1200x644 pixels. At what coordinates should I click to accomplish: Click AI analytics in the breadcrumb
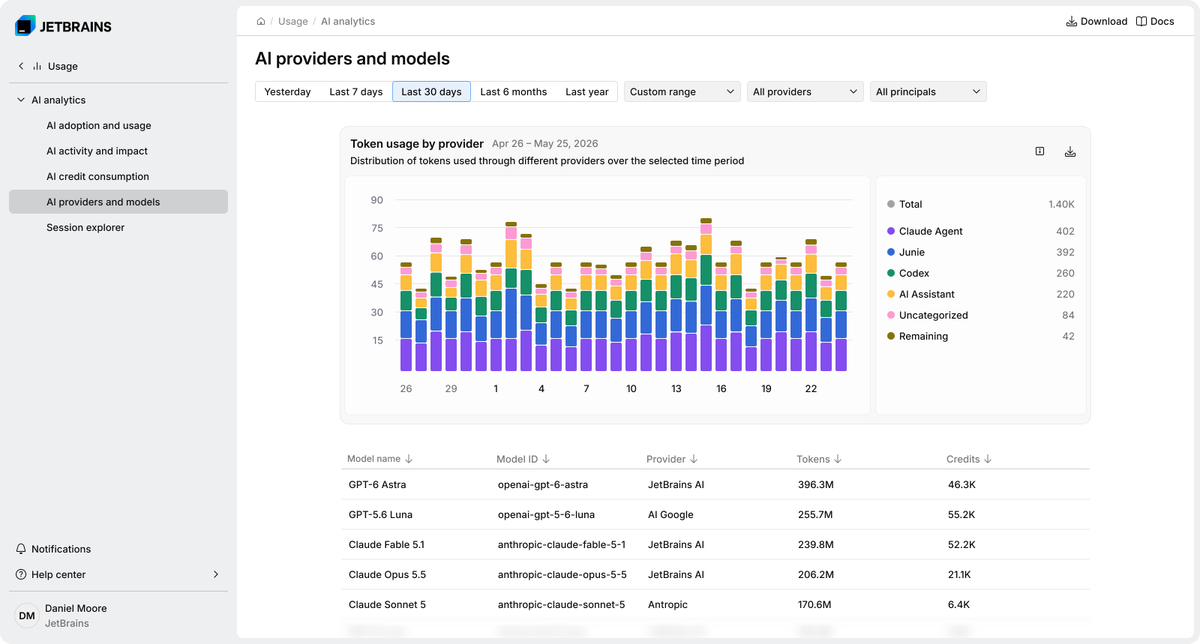tap(348, 21)
